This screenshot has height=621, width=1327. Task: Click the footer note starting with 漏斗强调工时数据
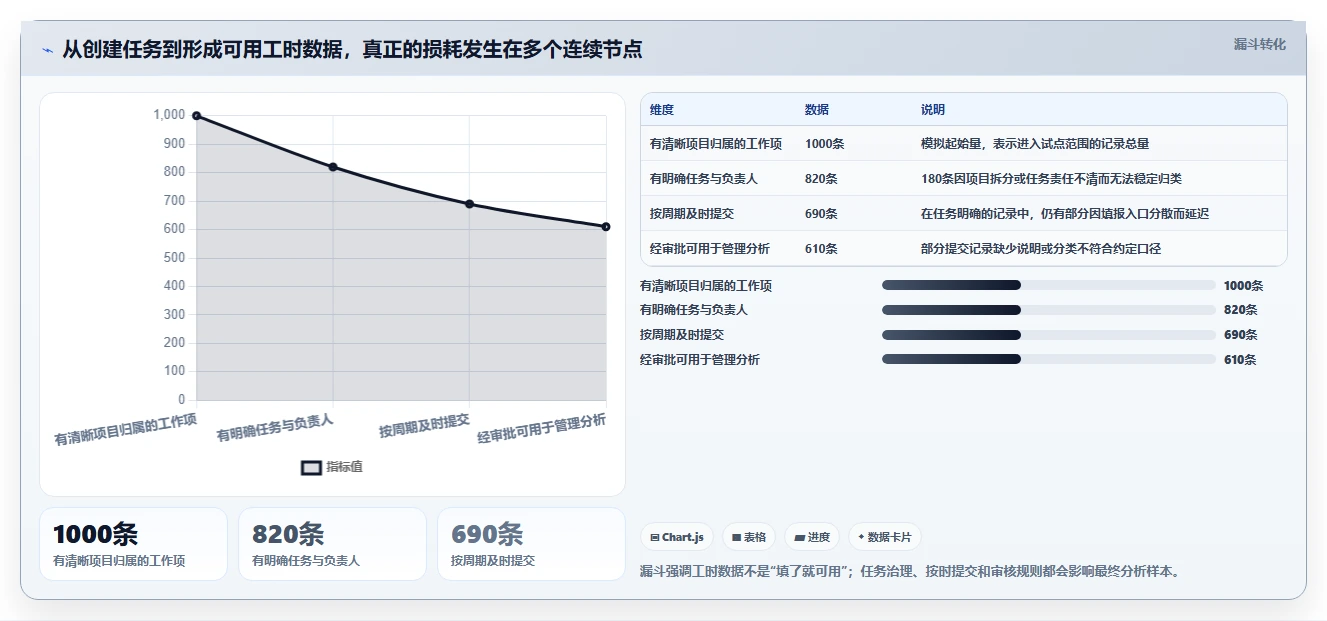tap(911, 572)
